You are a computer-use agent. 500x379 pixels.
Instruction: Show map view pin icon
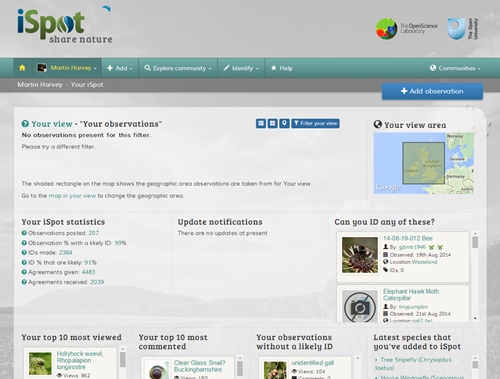[x=284, y=123]
